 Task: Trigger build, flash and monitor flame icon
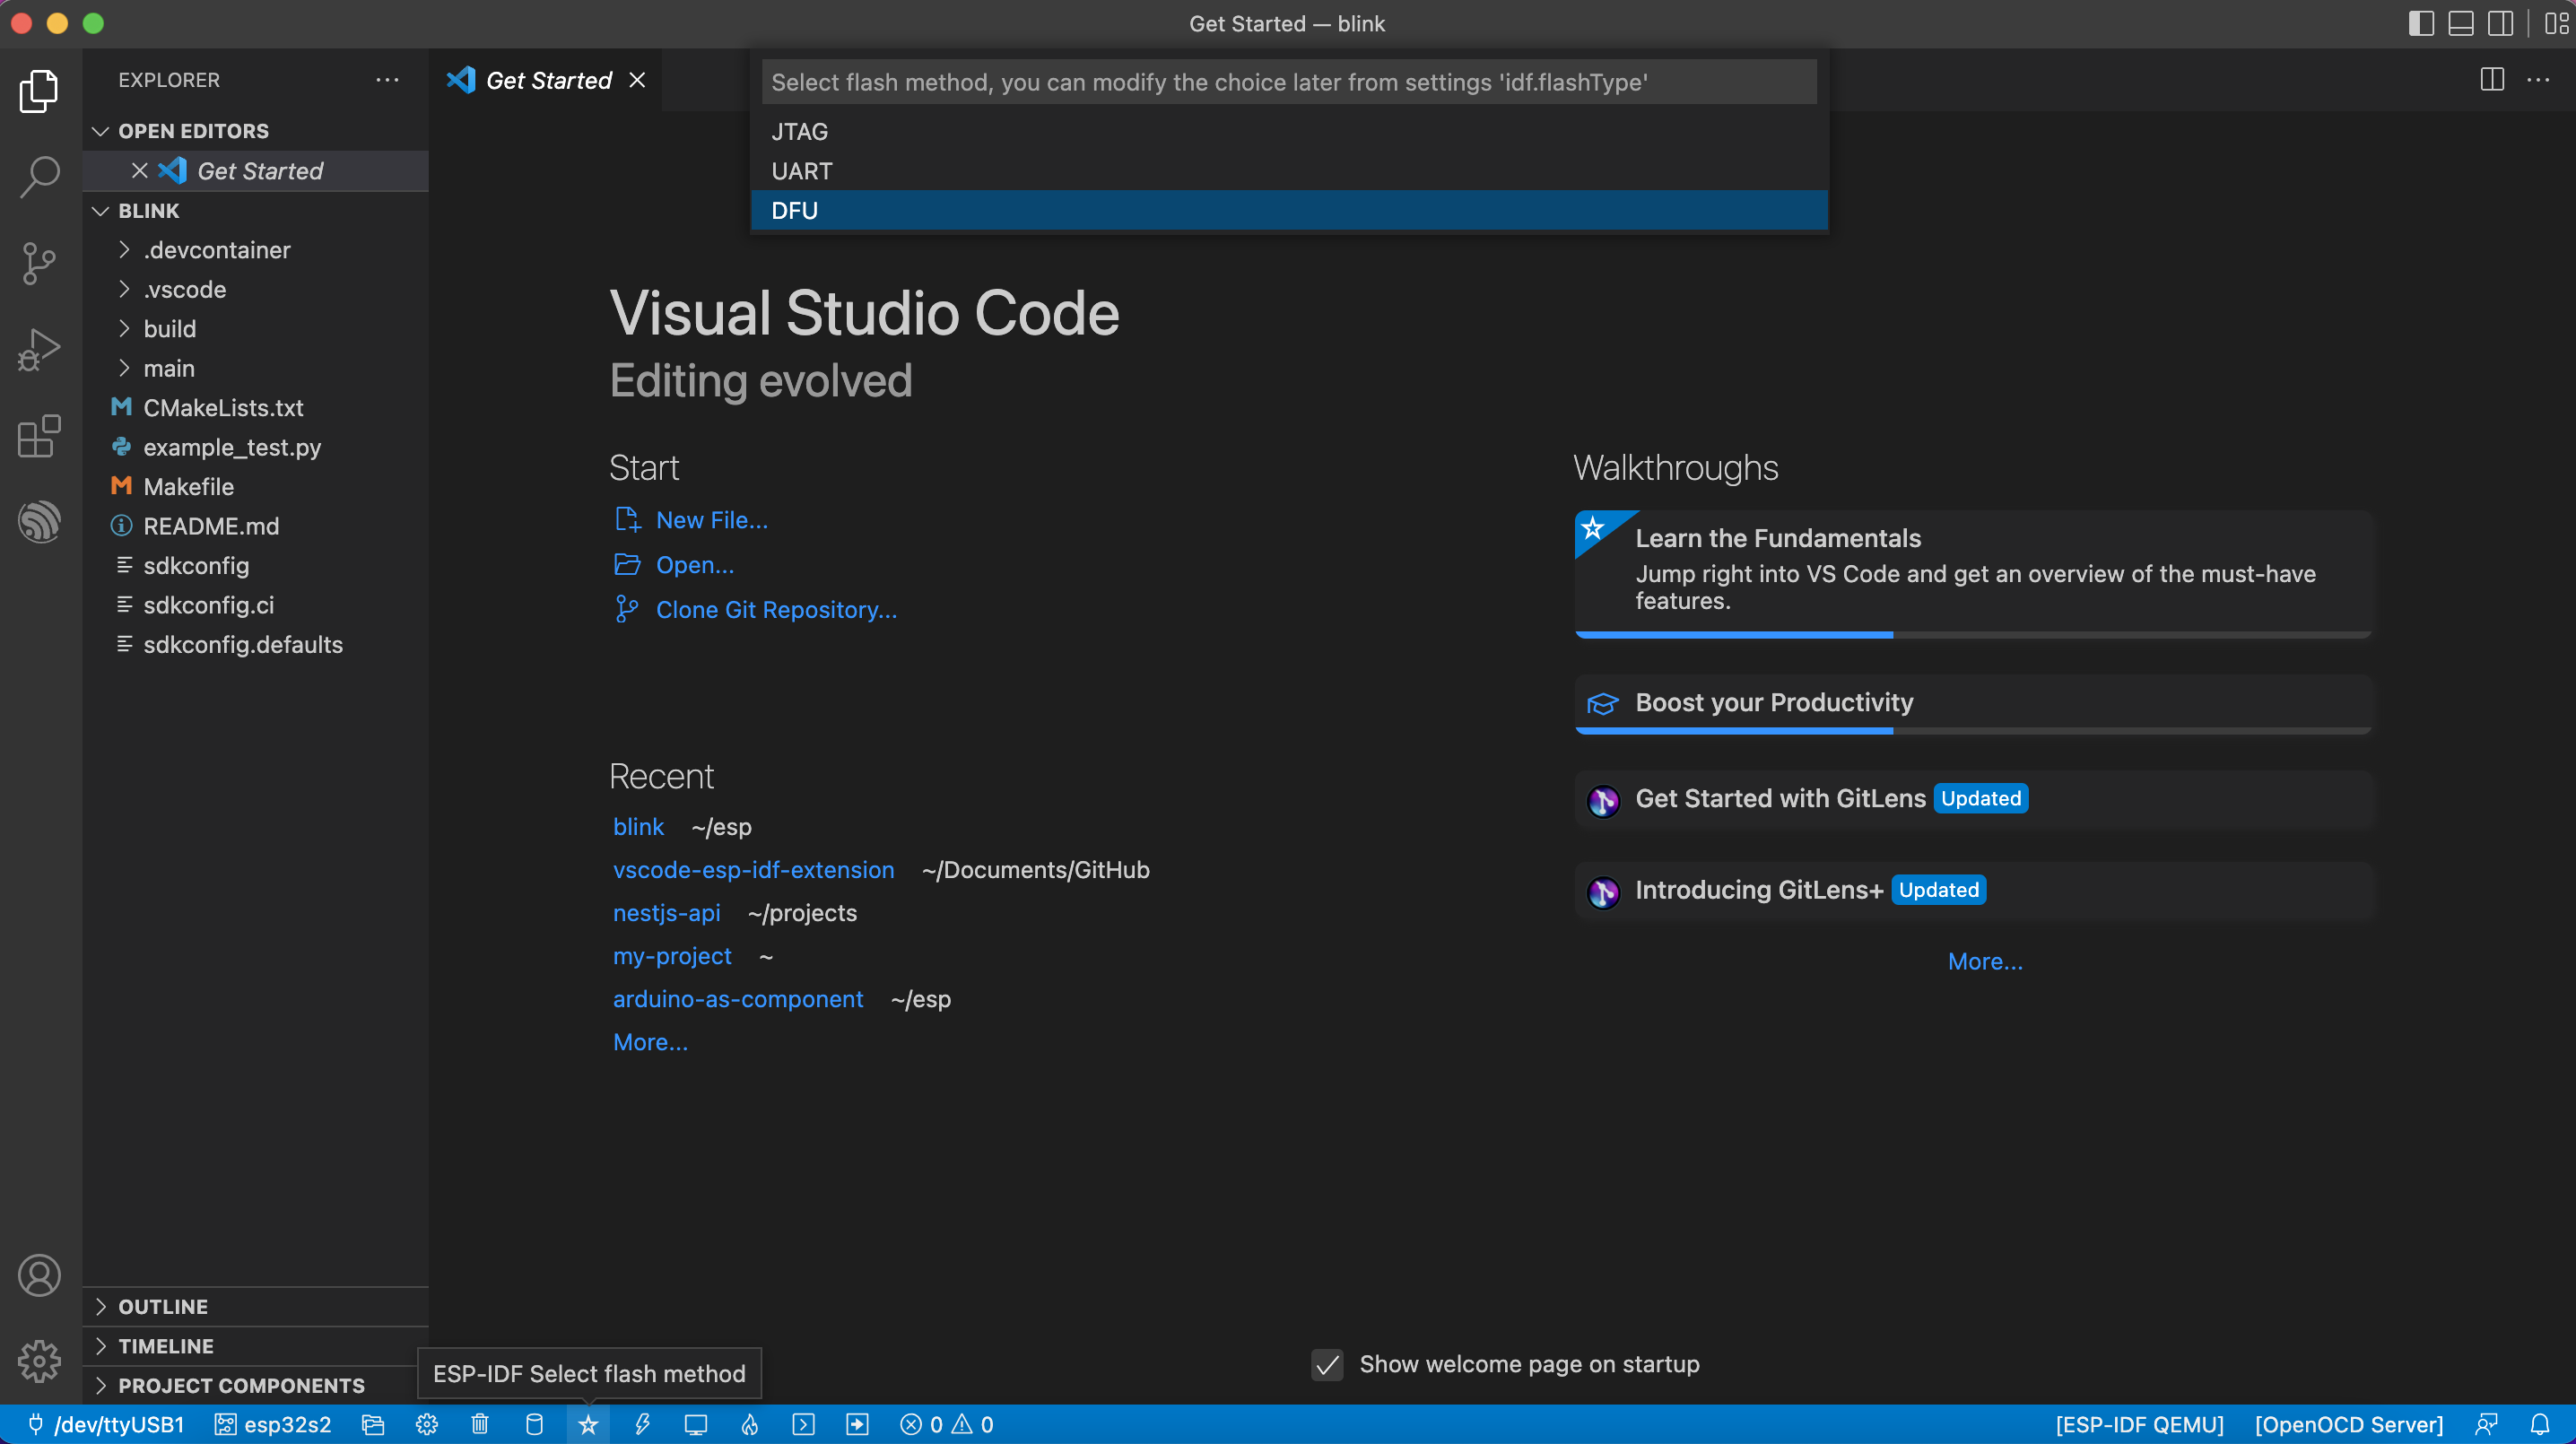(x=749, y=1424)
